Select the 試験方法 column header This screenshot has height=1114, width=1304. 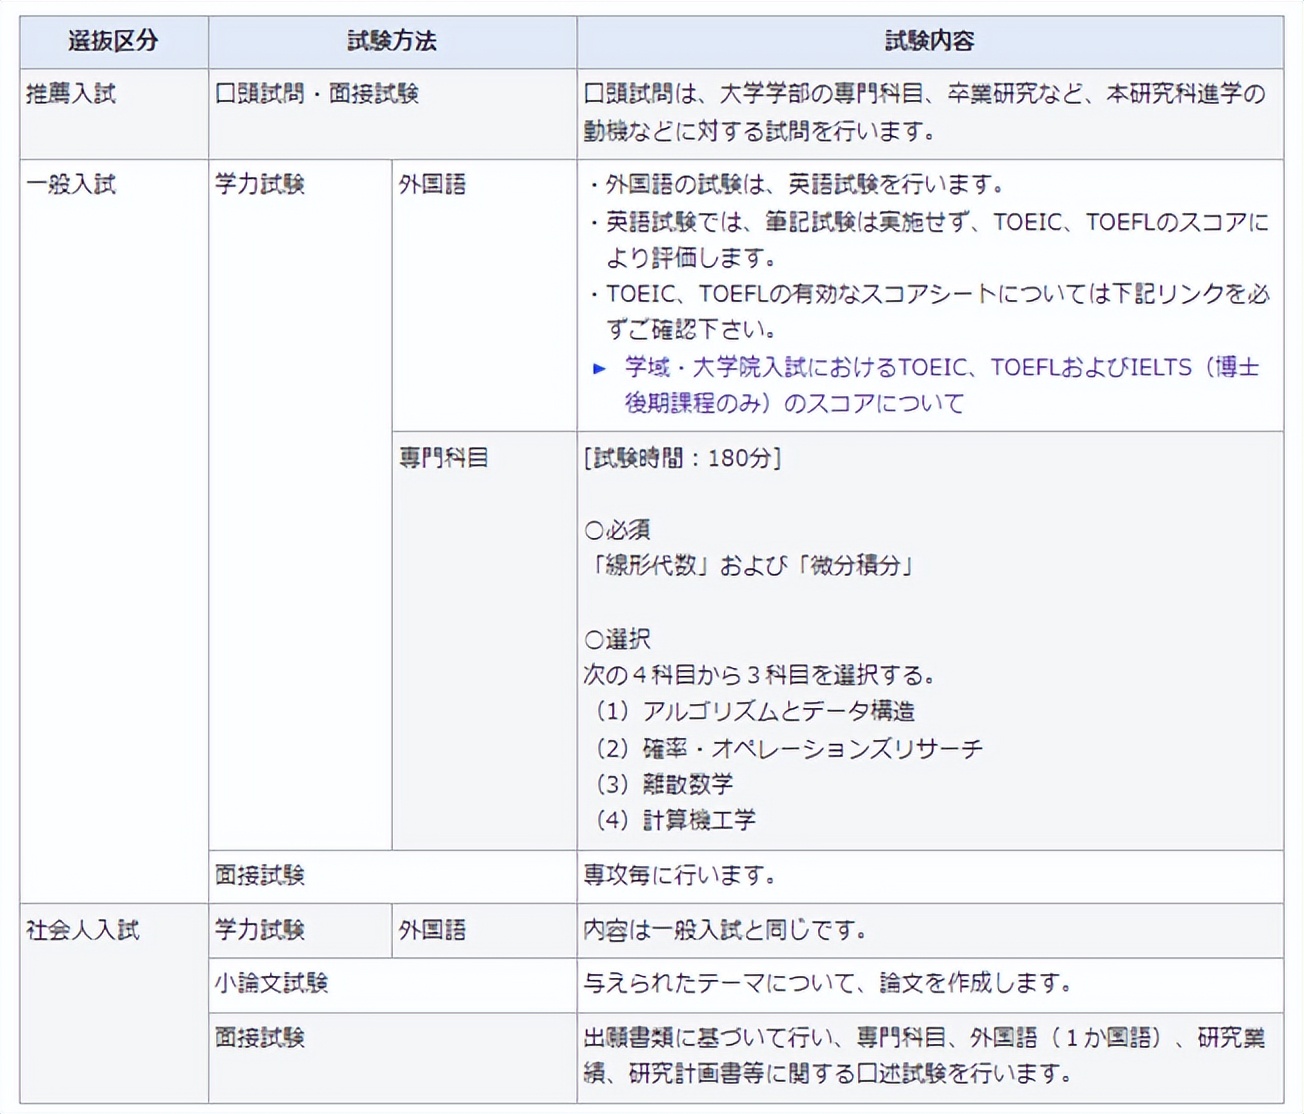[x=390, y=42]
